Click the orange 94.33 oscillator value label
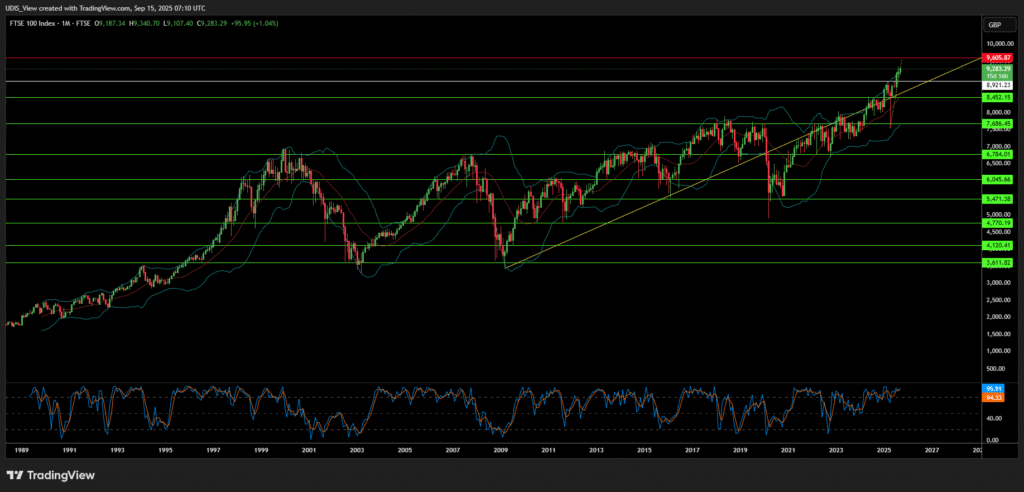1024x492 pixels. point(994,397)
